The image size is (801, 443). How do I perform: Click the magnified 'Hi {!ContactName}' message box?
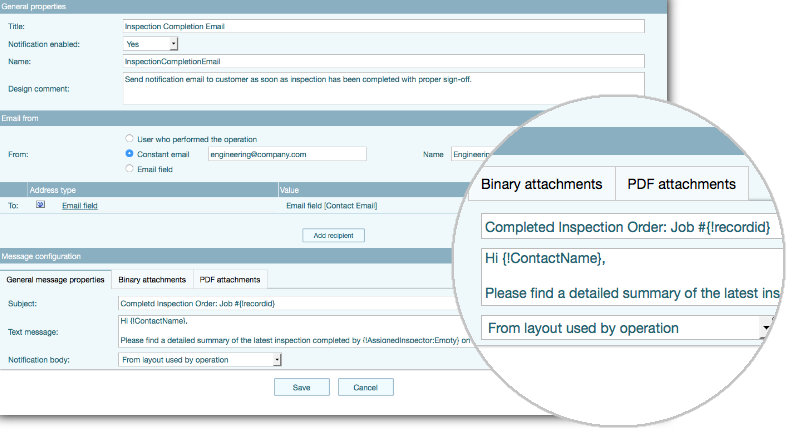[631, 276]
